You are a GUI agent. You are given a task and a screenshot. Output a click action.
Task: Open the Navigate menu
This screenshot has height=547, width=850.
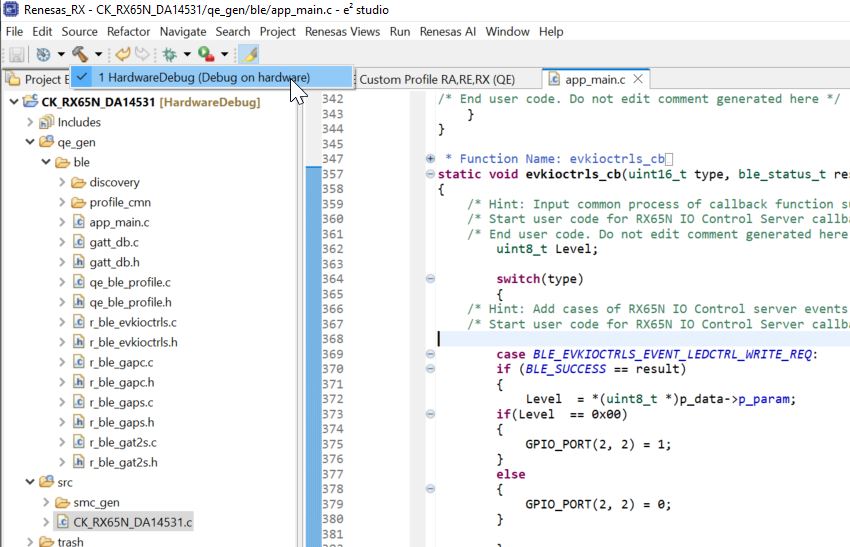pyautogui.click(x=183, y=31)
